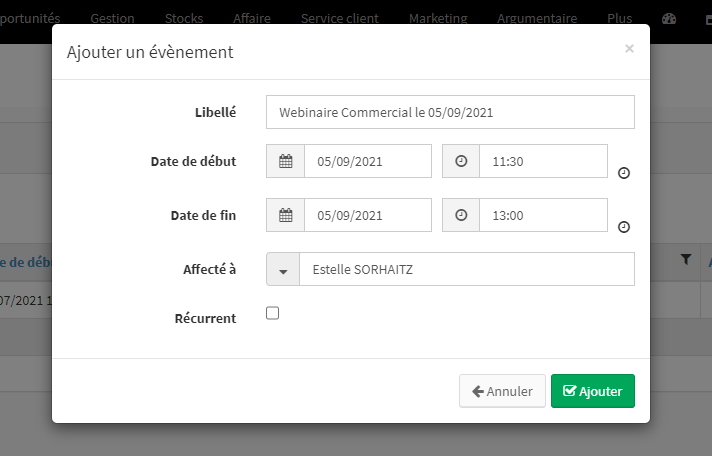Close the Ajouter un évènement dialog

(x=629, y=49)
